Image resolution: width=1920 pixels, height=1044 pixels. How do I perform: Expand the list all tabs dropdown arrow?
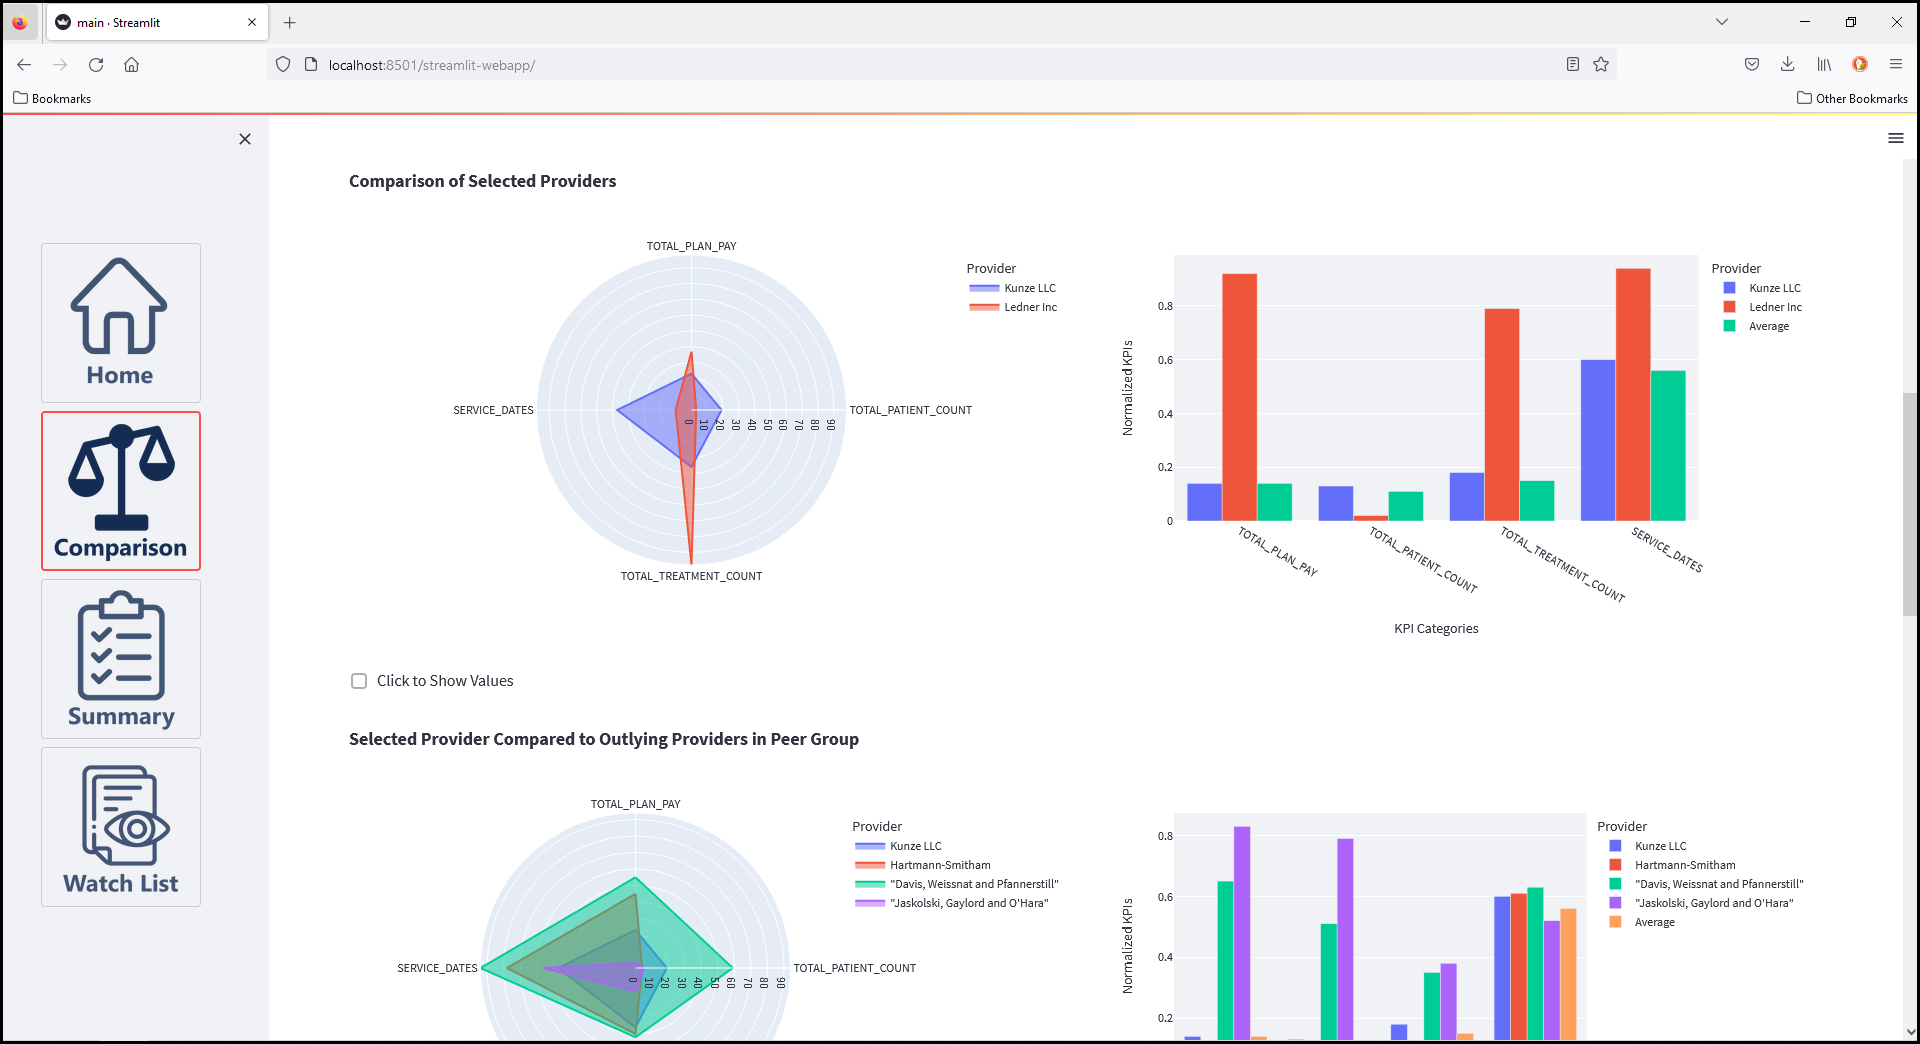click(x=1721, y=22)
